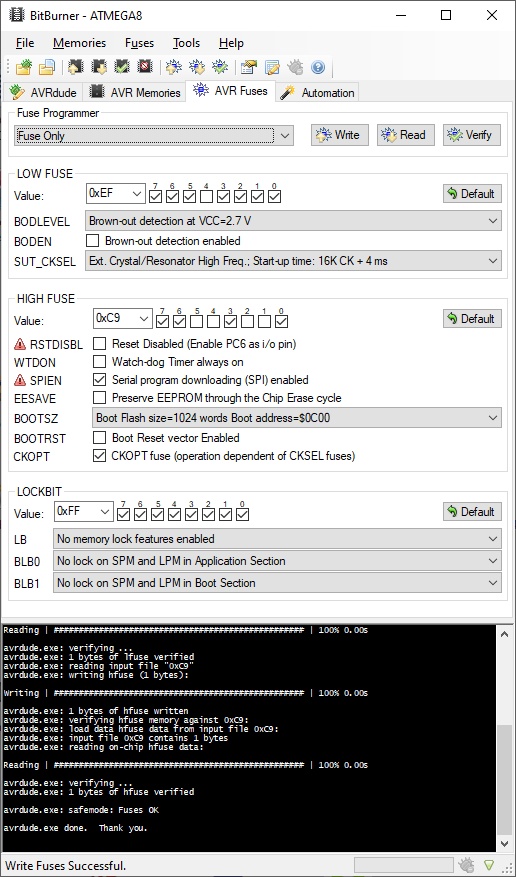The image size is (516, 877).
Task: Open the BOOTSZ boot flash size dropdown
Action: (x=296, y=418)
